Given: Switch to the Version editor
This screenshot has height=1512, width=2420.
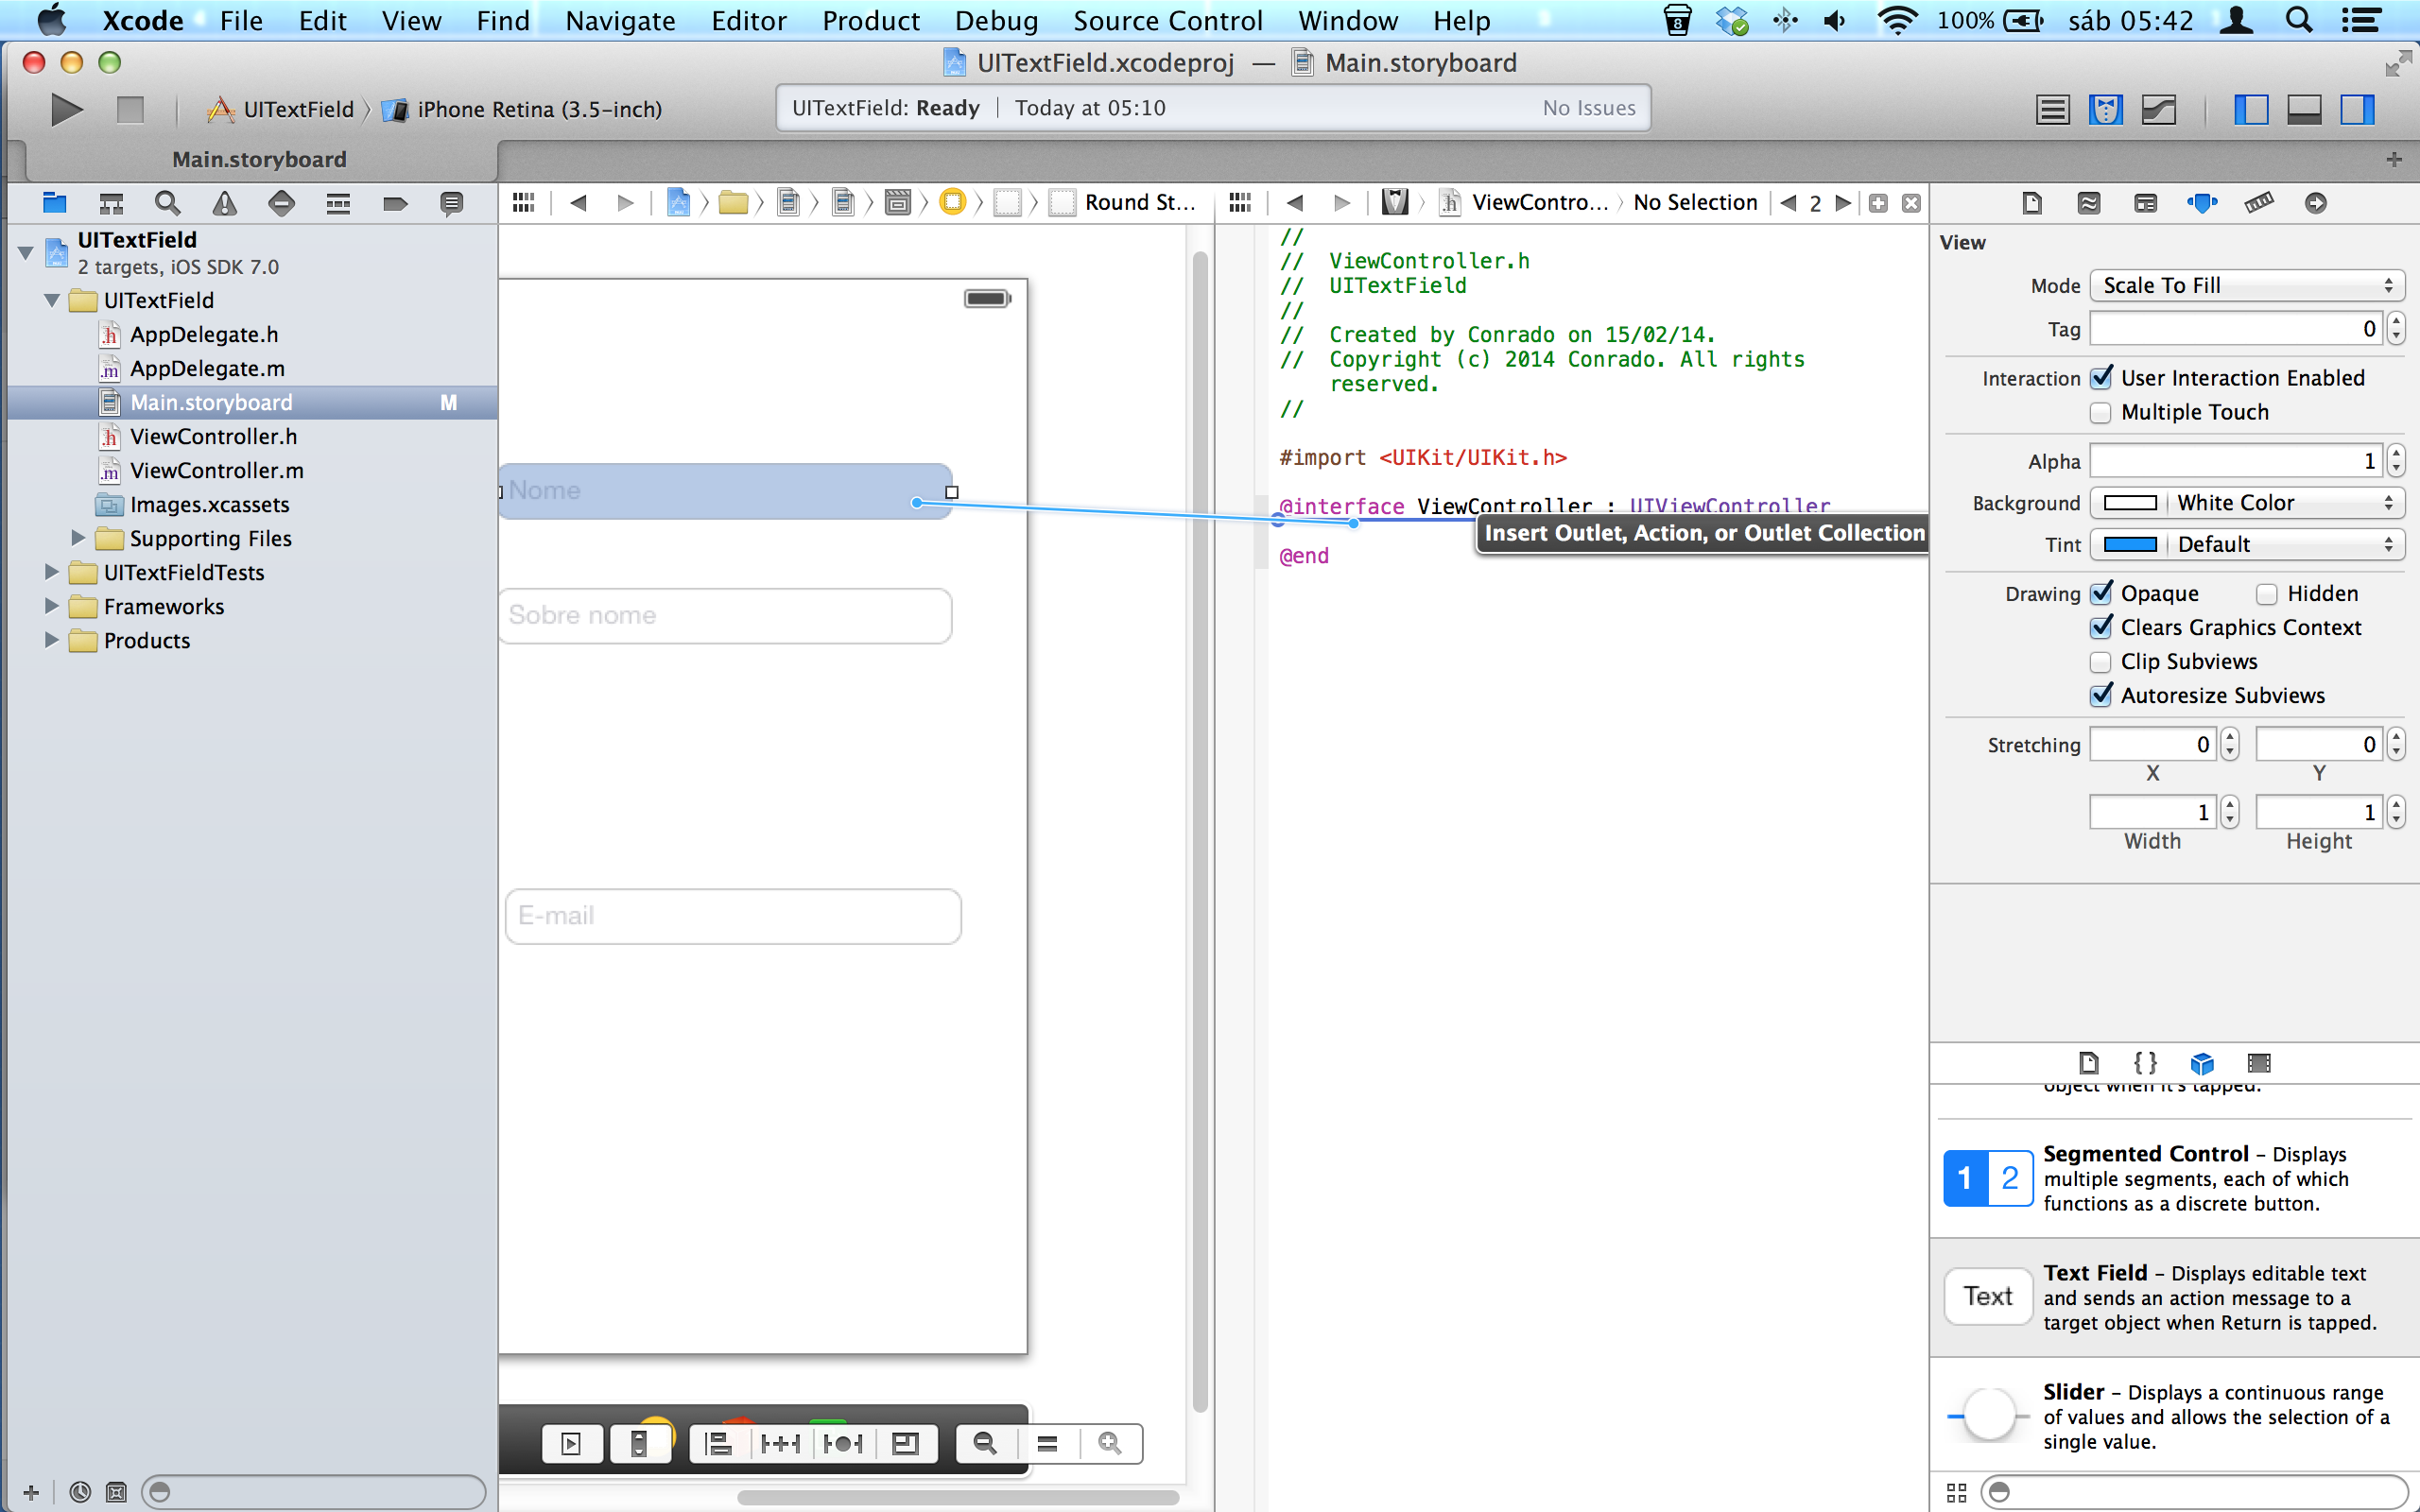Looking at the screenshot, I should (2159, 109).
